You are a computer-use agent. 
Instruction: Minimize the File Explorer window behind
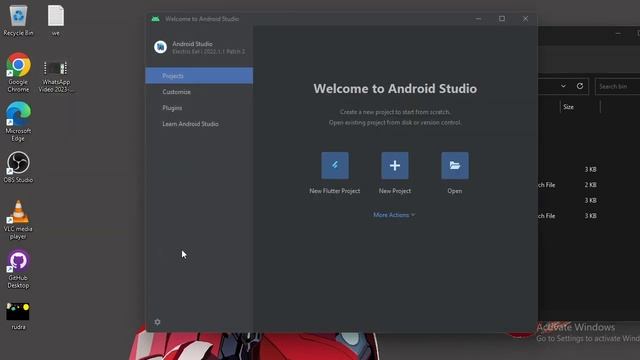(x=618, y=34)
